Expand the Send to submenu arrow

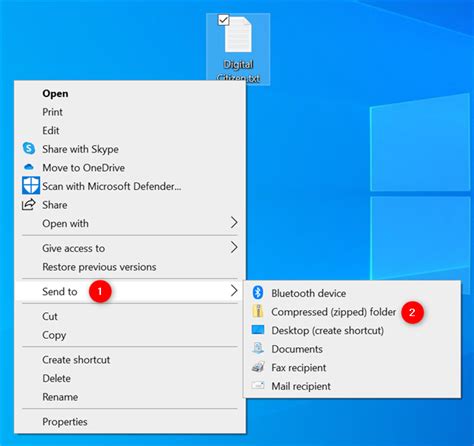[234, 291]
